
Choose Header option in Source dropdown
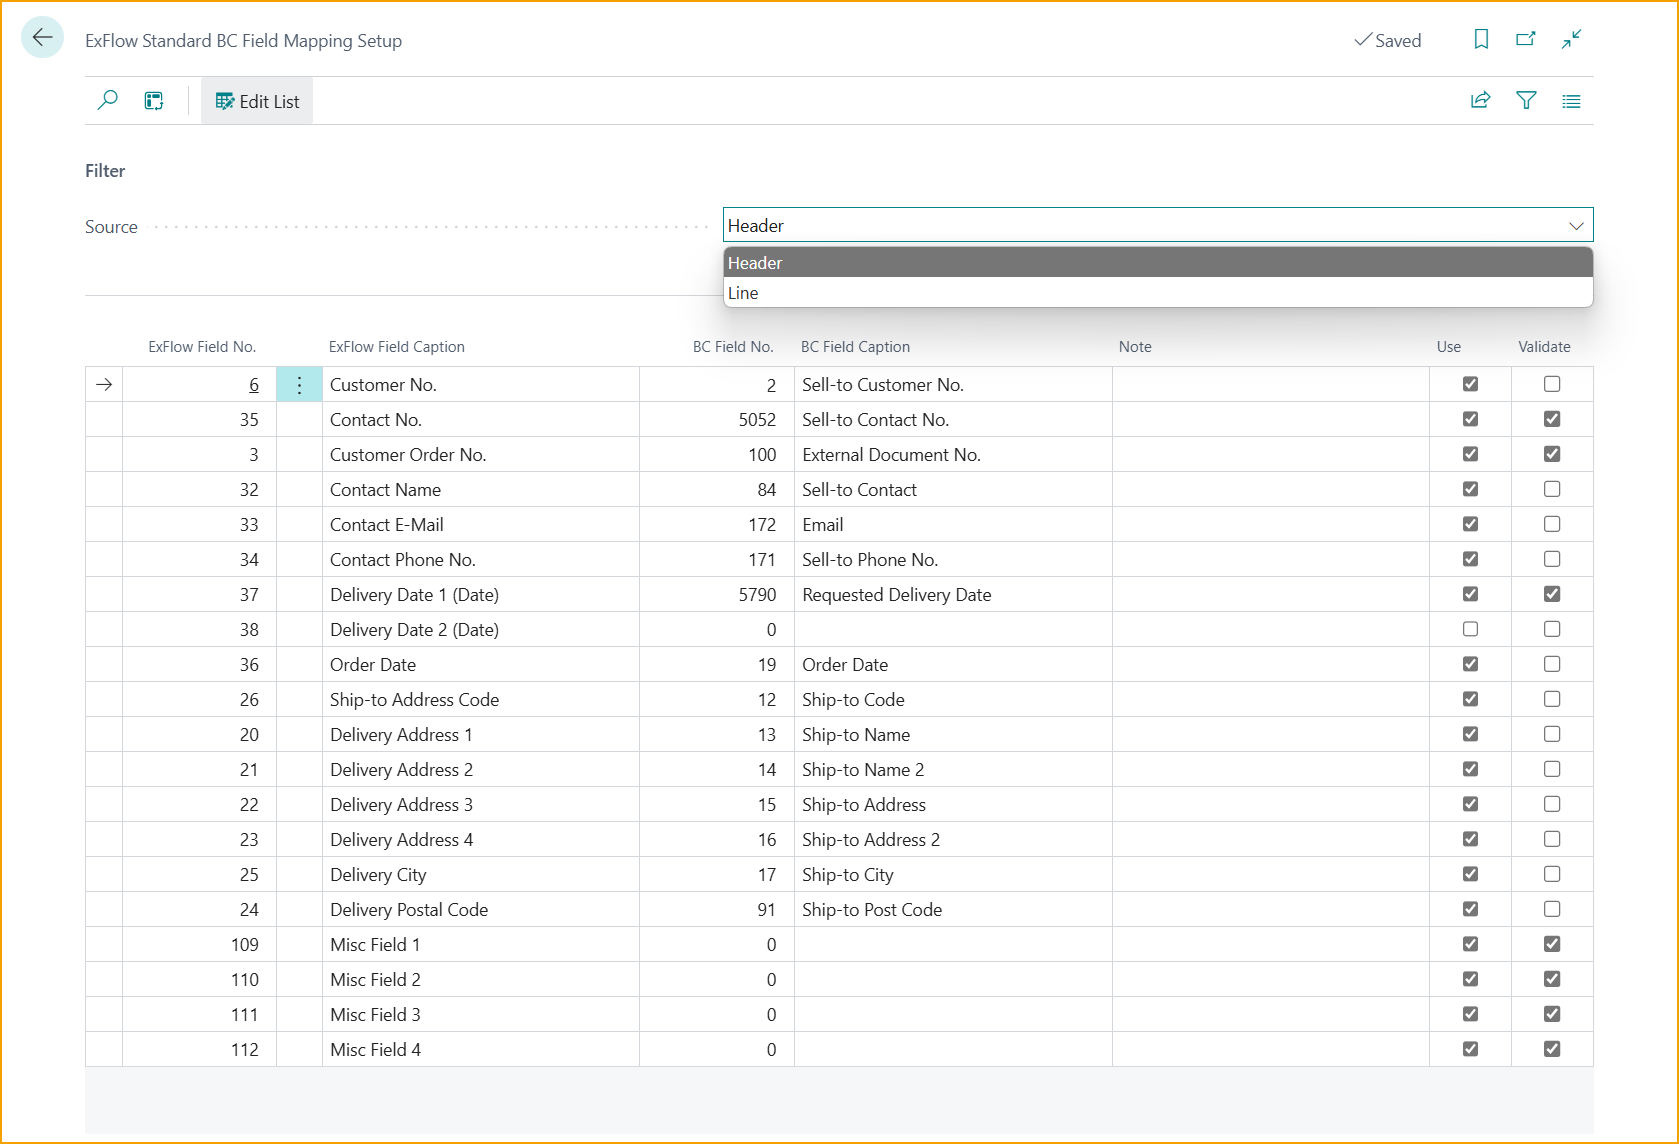click(x=755, y=263)
